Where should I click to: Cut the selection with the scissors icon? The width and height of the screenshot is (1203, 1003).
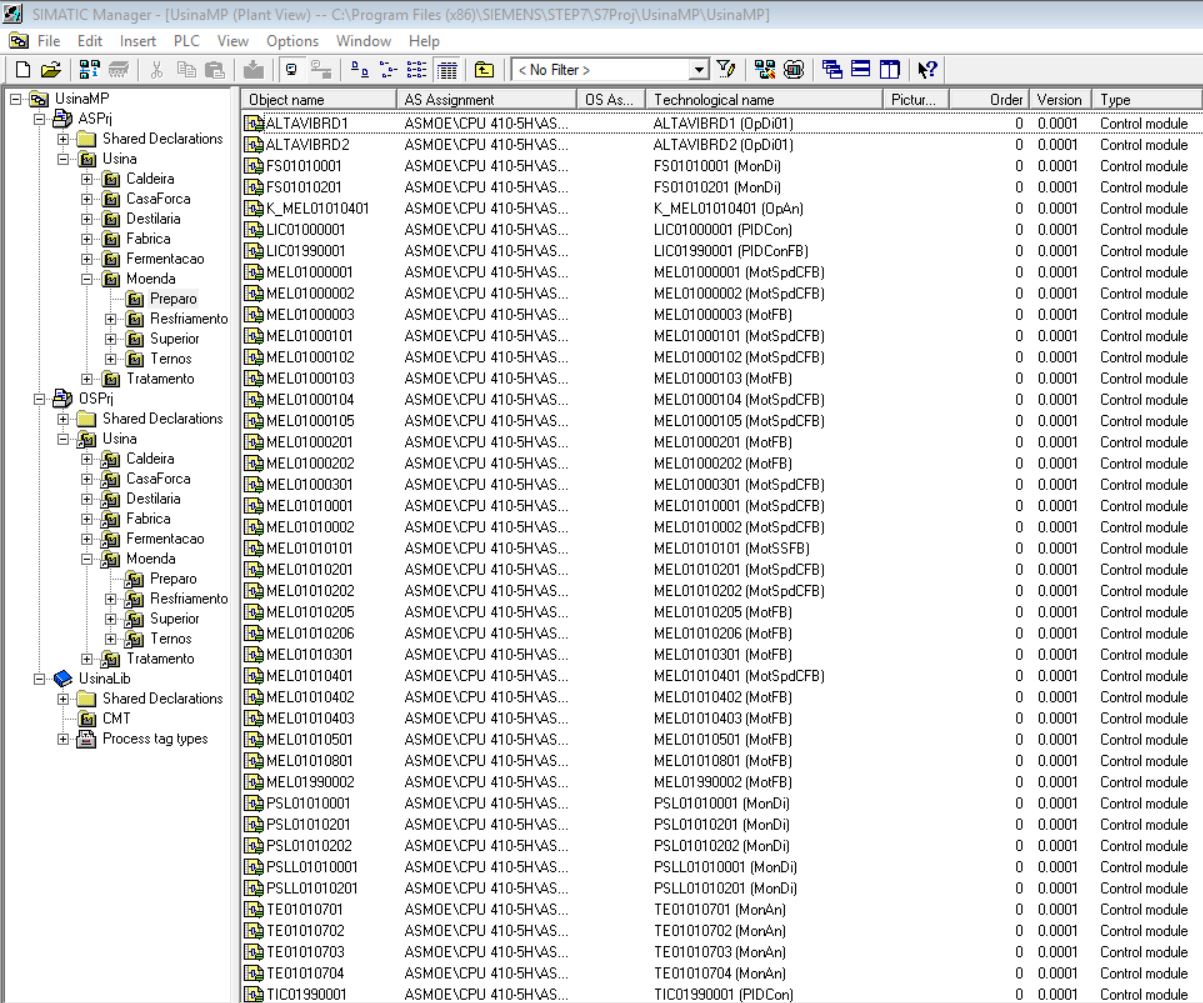[x=157, y=70]
